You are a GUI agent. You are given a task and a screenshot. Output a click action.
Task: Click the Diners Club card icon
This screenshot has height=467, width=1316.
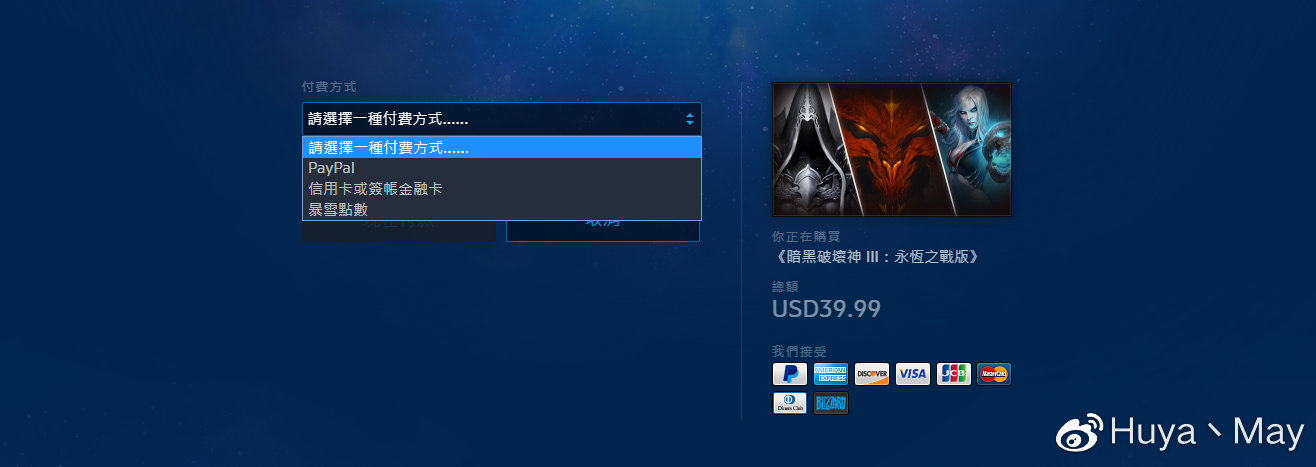point(790,404)
